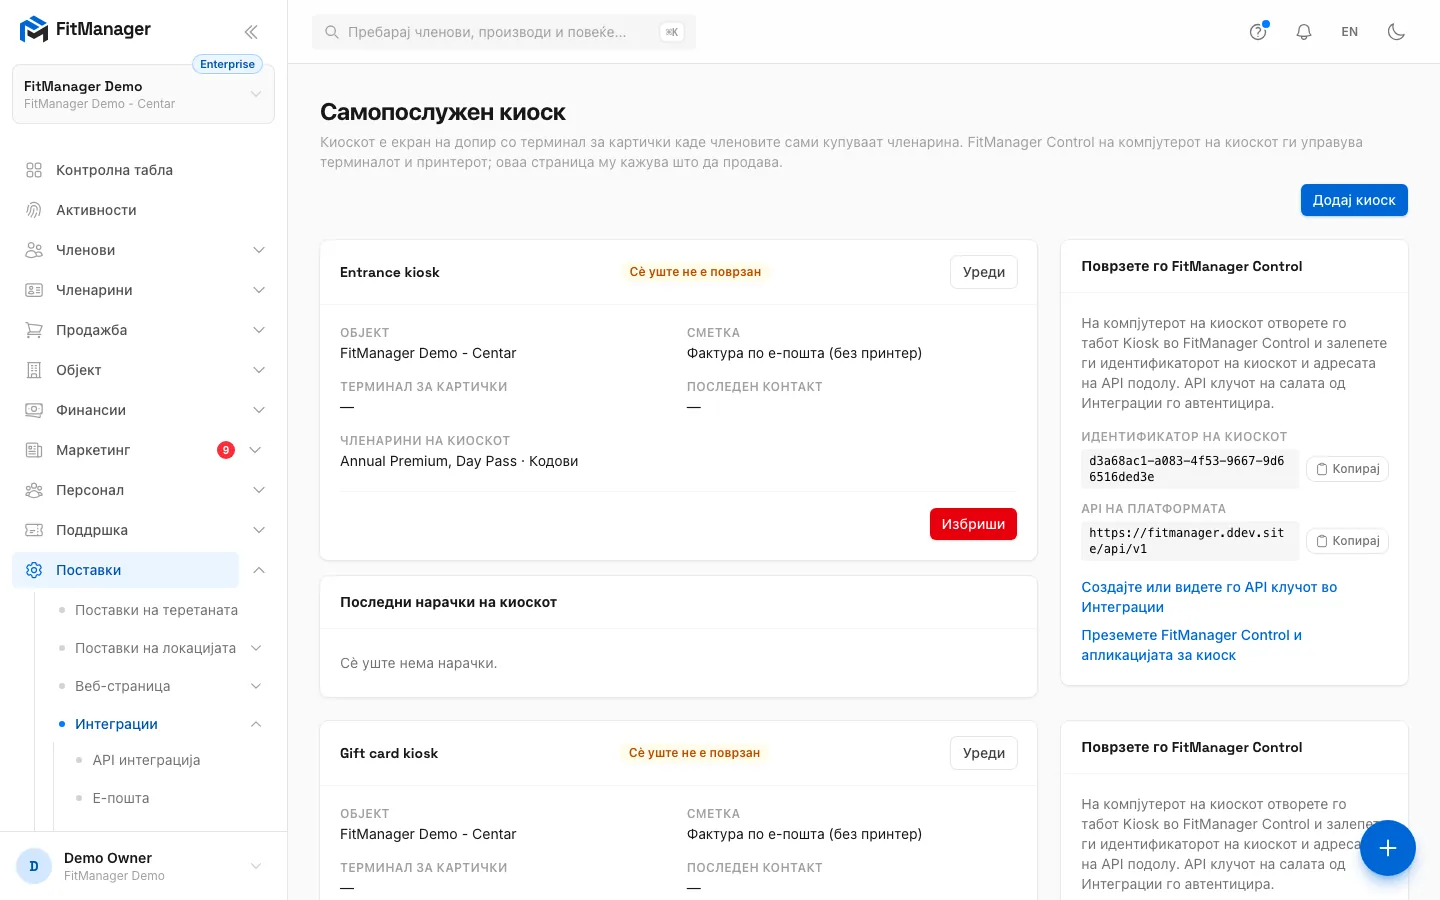Collapse sidebar with double-chevron icon

(251, 32)
